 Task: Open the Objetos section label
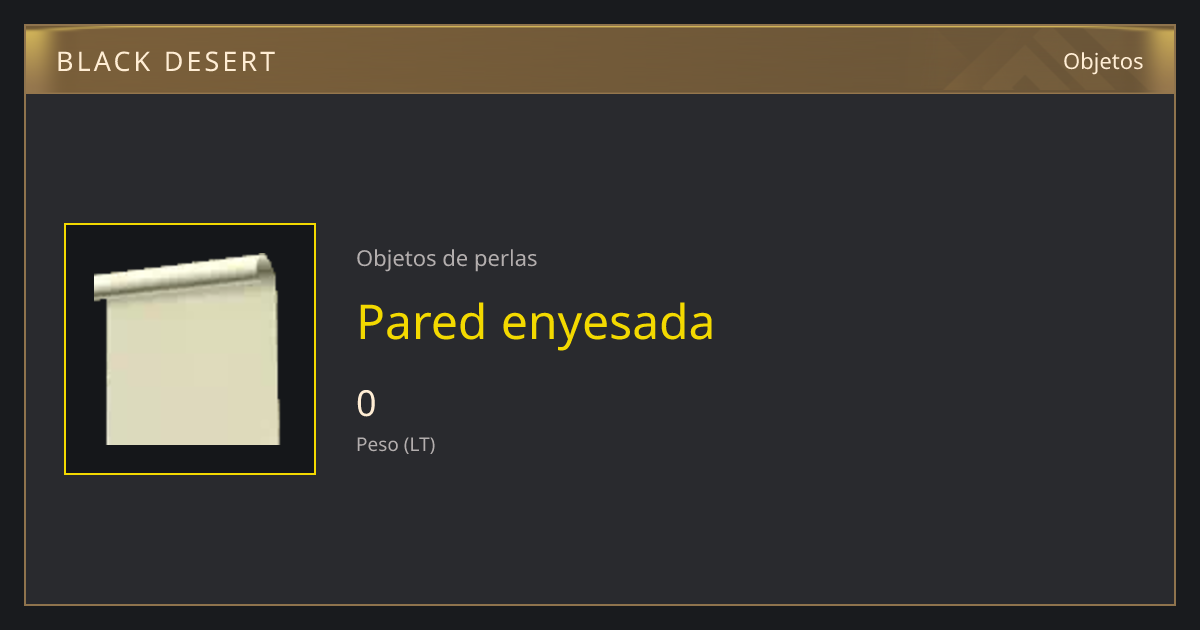[x=1103, y=61]
